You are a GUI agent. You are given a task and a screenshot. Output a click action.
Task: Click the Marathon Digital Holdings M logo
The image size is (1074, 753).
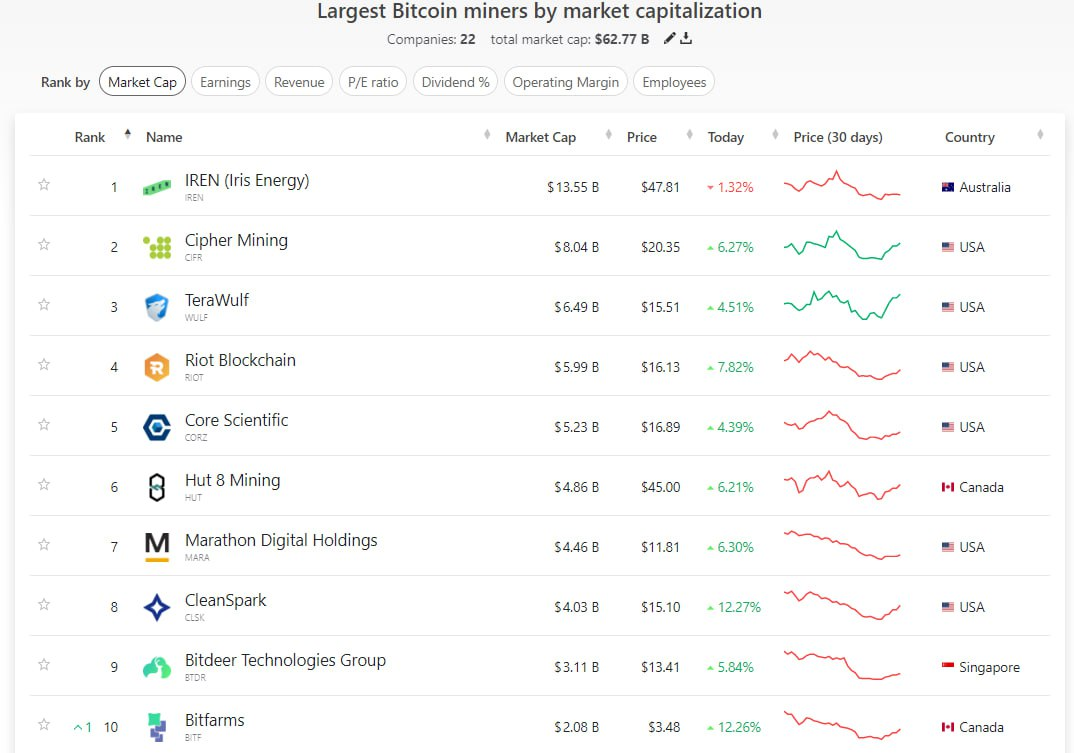click(157, 547)
